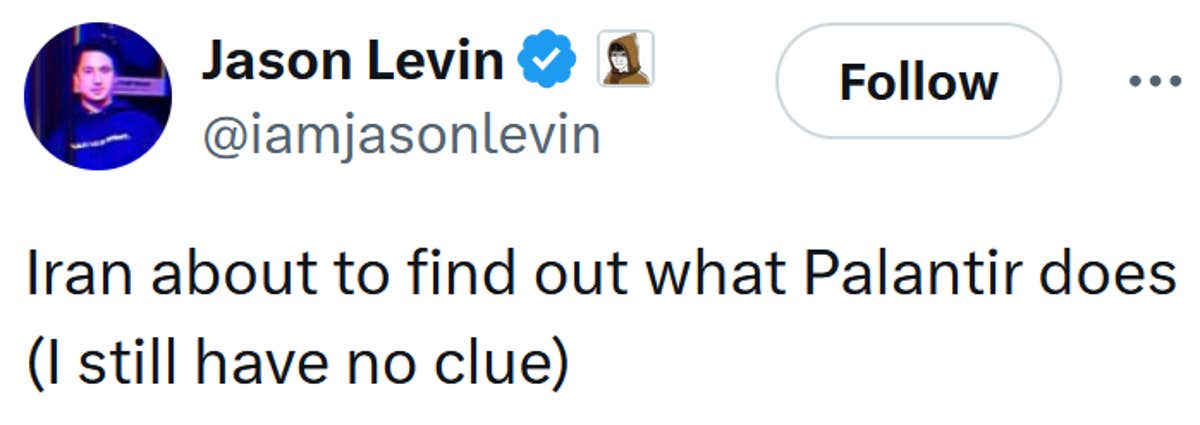Click the hooded figure affiliation badge
Image resolution: width=1200 pixels, height=425 pixels.
pos(625,59)
